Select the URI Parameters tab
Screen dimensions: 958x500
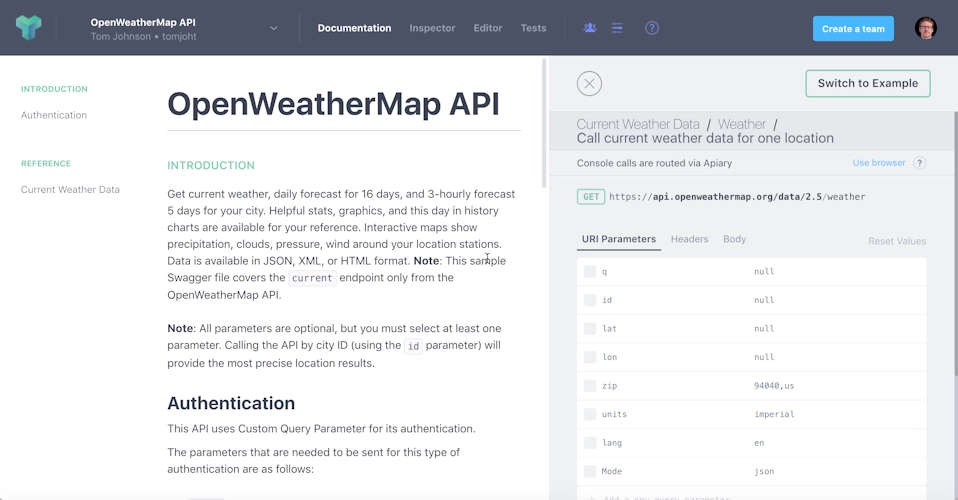(618, 239)
